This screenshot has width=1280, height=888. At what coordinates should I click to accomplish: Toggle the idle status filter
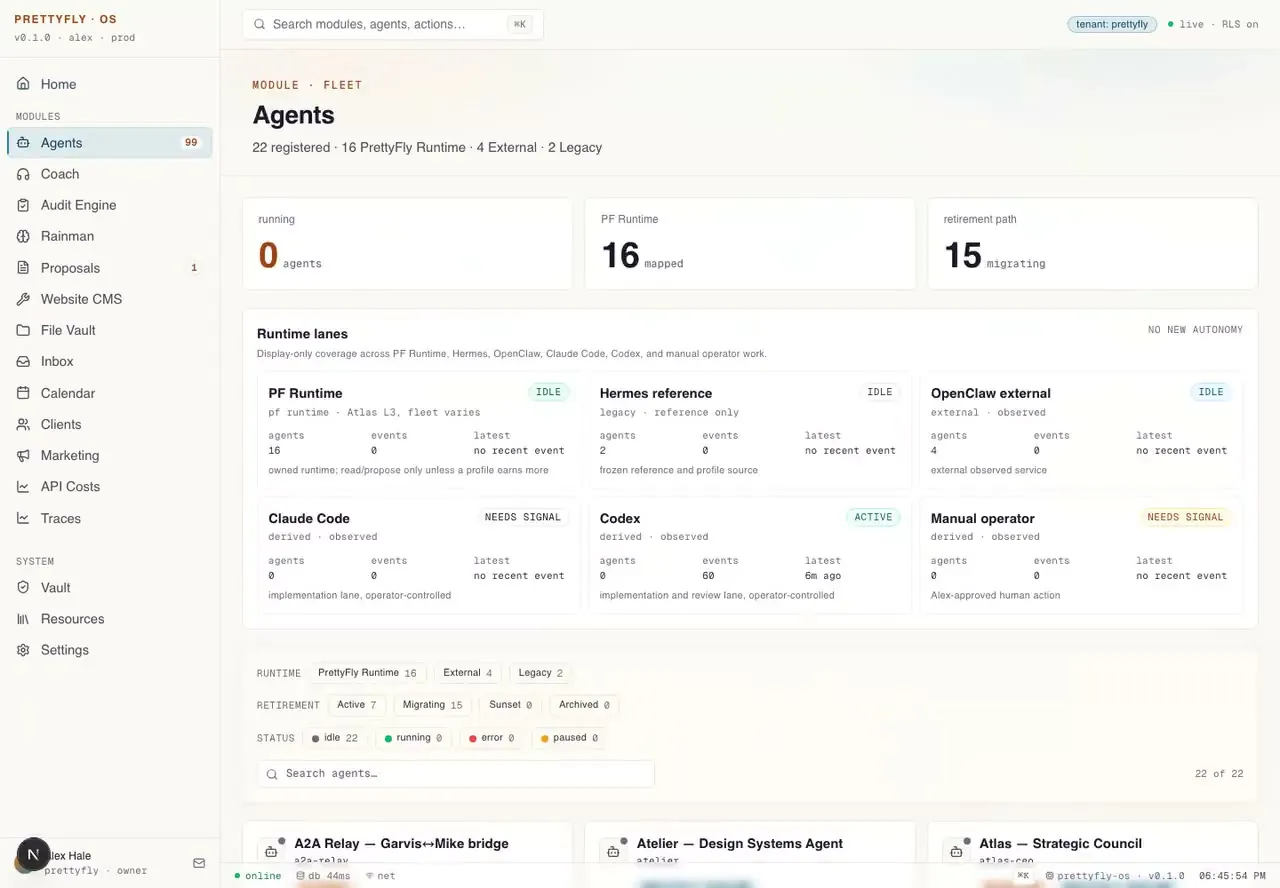(335, 738)
